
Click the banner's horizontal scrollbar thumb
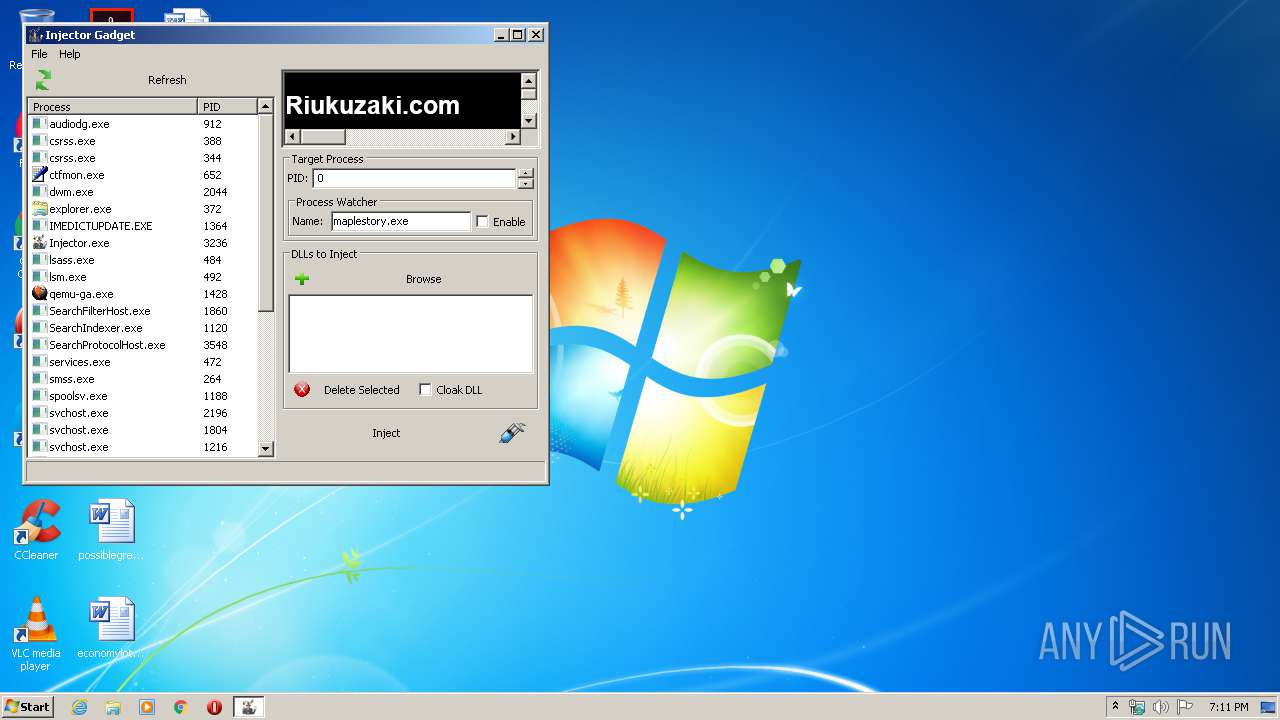click(322, 137)
